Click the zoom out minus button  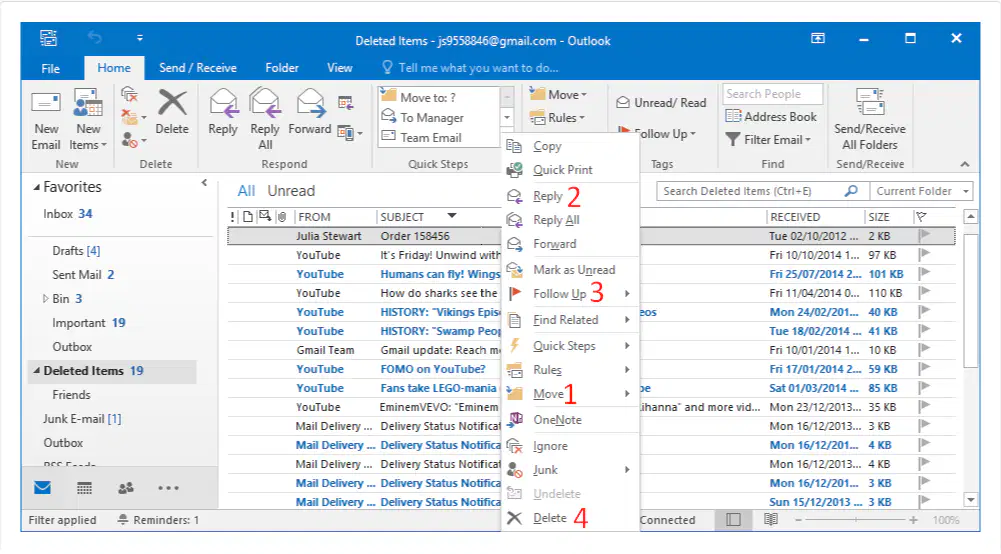[x=799, y=520]
